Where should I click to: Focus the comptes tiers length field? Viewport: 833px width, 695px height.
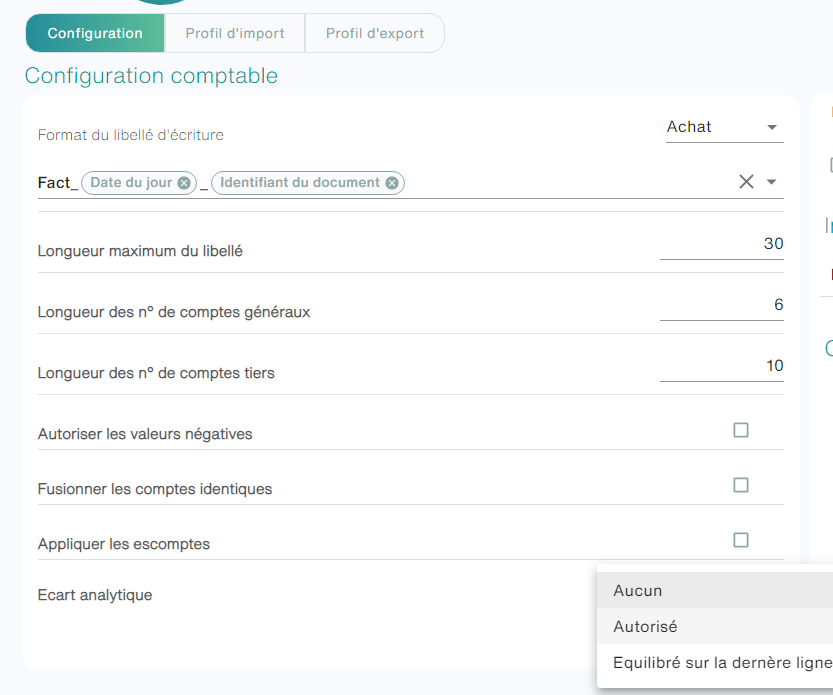pos(721,367)
